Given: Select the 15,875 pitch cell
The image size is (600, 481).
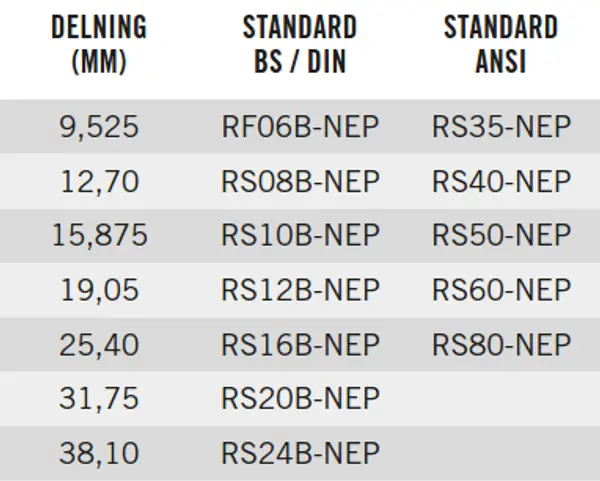Looking at the screenshot, I should (x=99, y=235).
